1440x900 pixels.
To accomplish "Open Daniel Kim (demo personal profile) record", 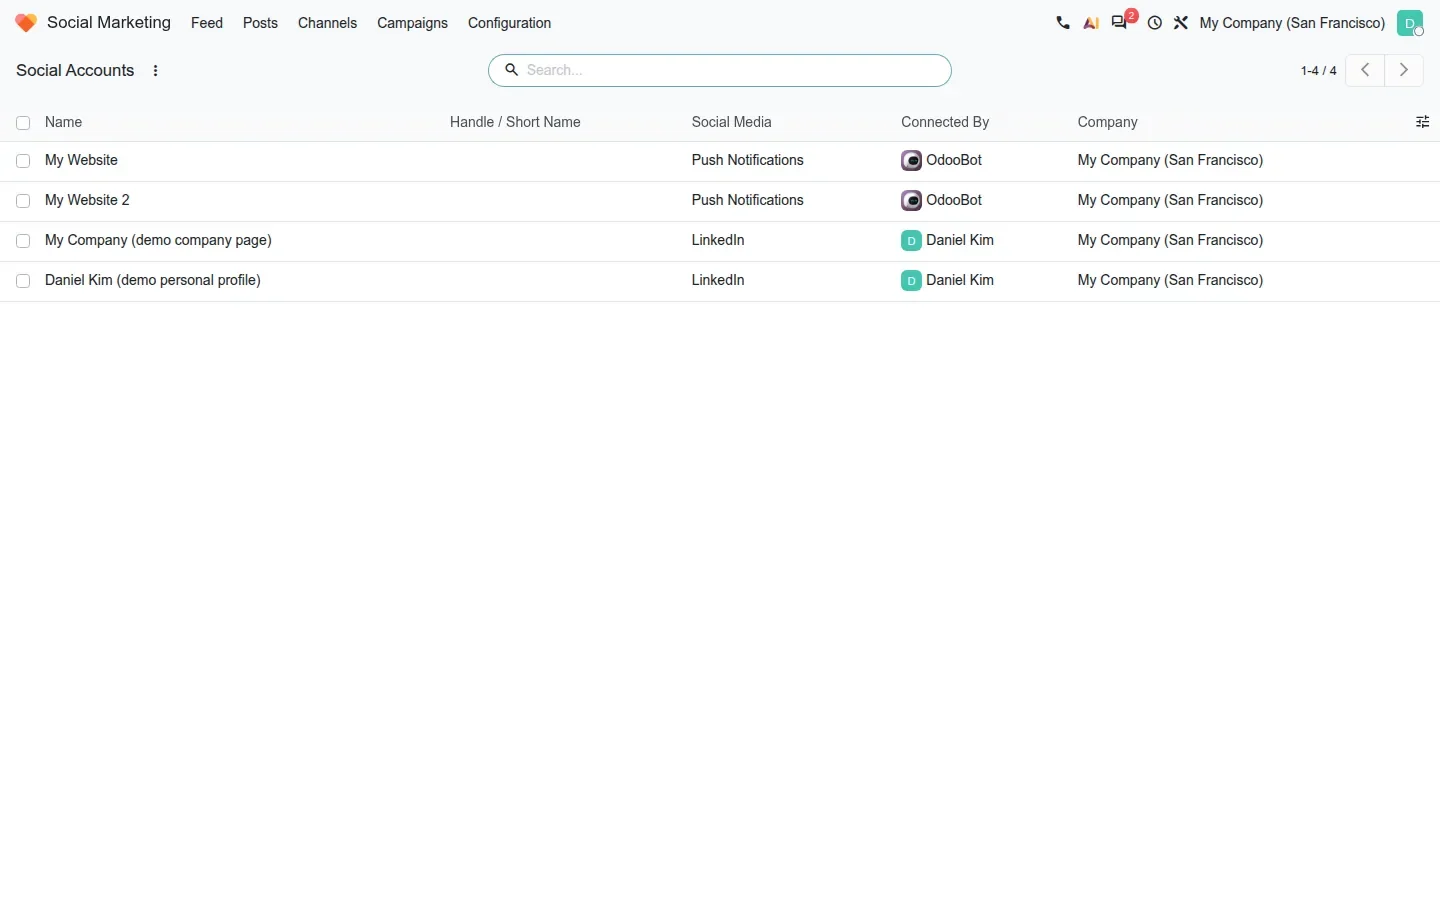I will click(153, 280).
